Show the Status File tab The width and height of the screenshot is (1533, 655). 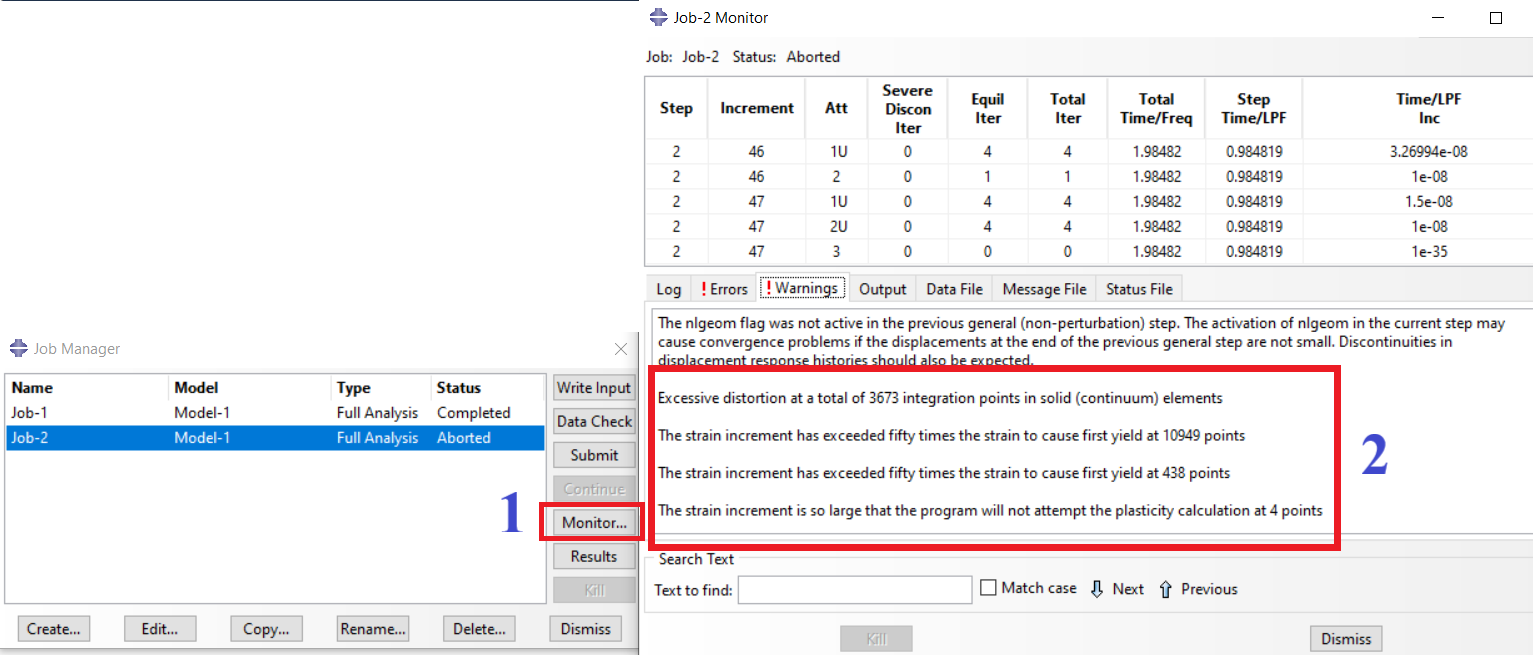pos(1139,288)
